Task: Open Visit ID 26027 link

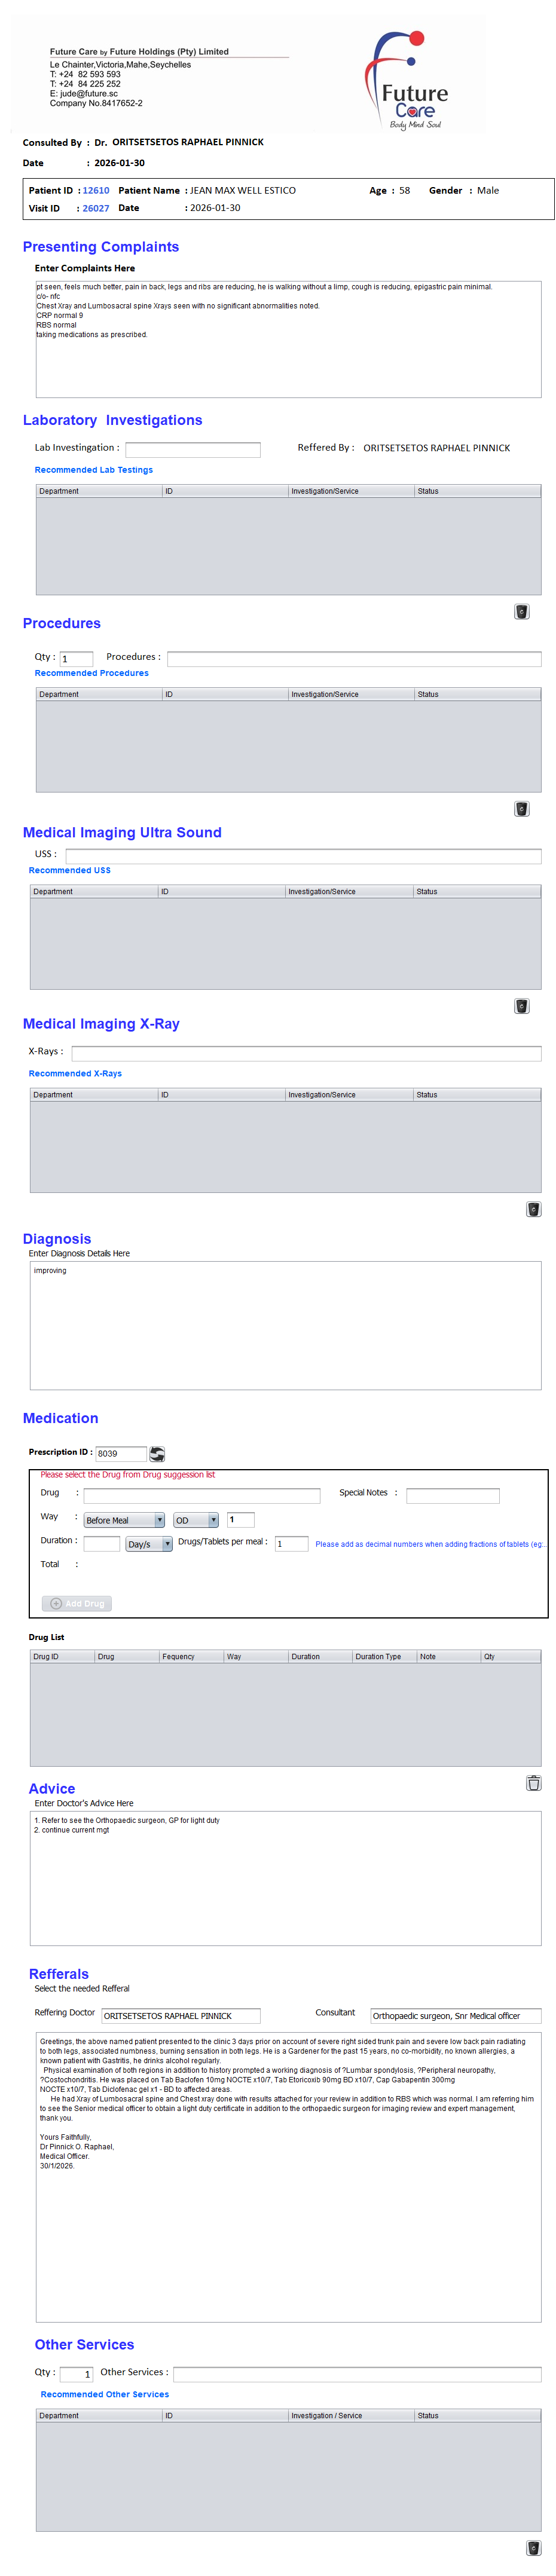Action: [96, 208]
